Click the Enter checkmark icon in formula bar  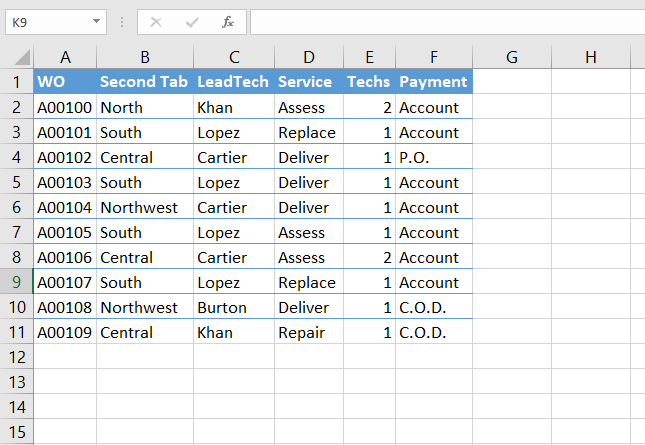[x=192, y=22]
